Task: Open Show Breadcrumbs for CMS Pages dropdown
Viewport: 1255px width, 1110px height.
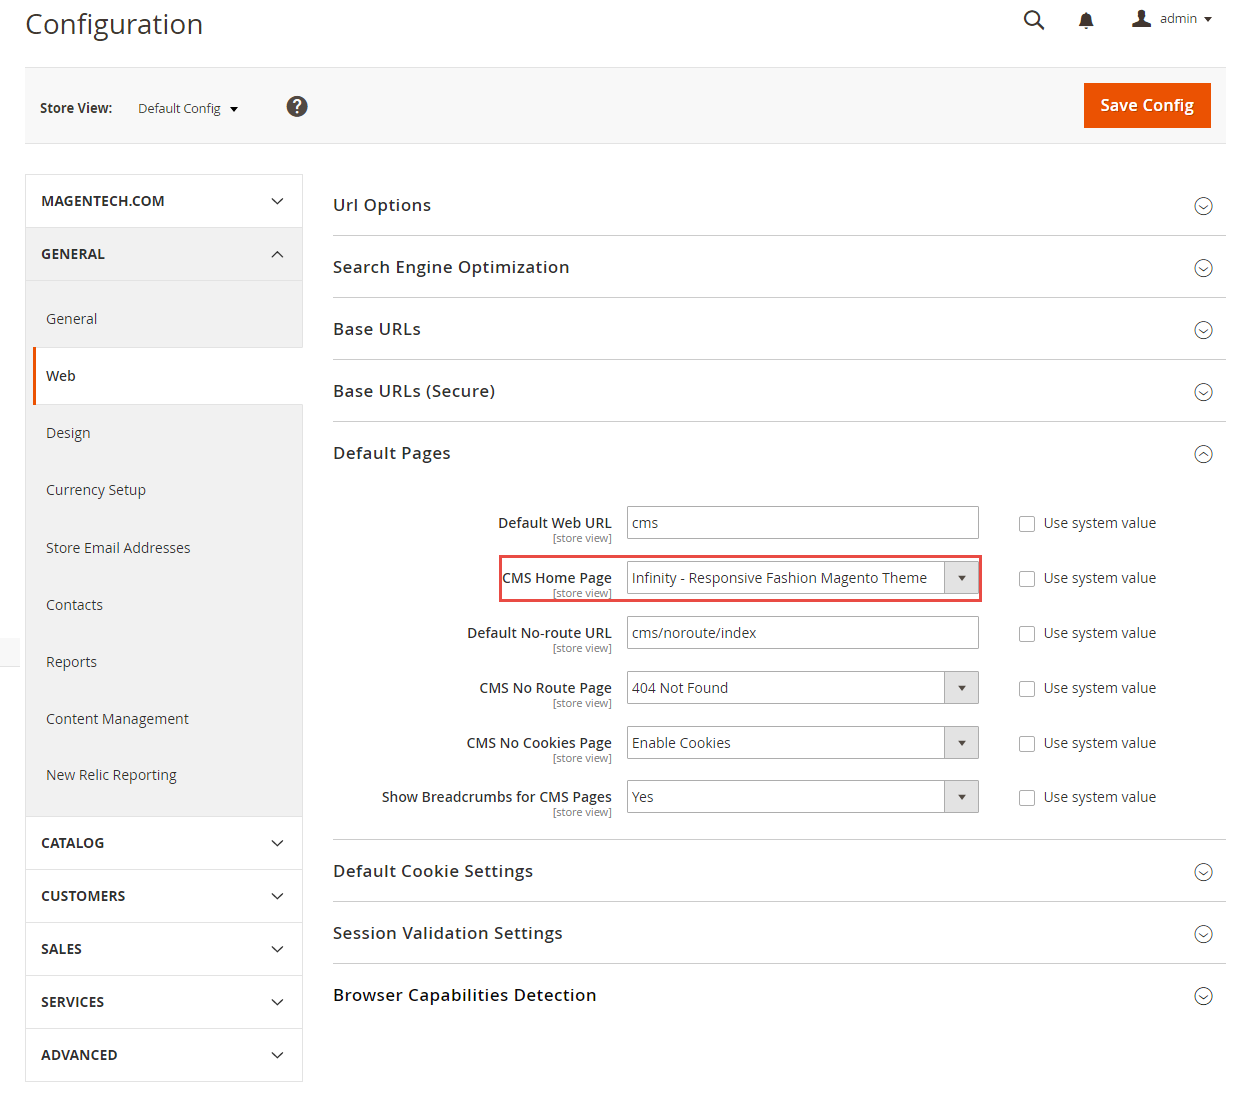Action: pyautogui.click(x=802, y=797)
